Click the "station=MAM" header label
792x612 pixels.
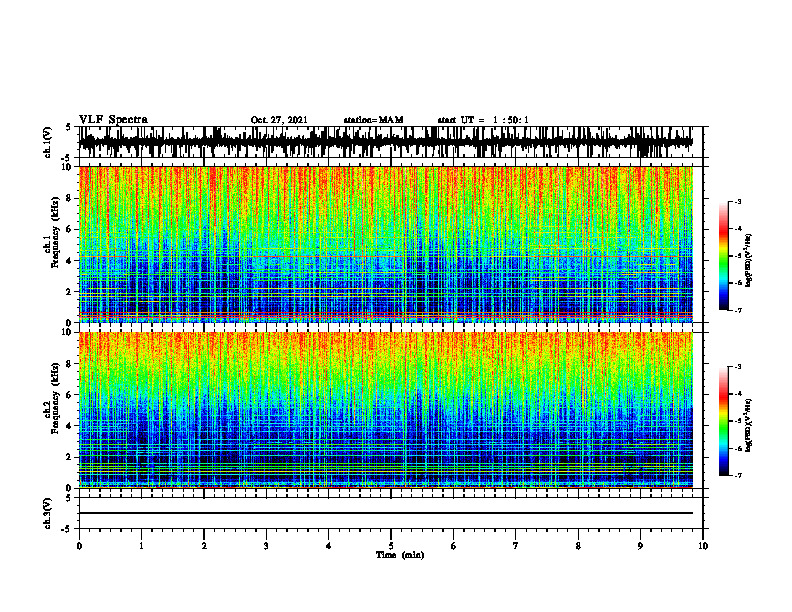coord(373,120)
